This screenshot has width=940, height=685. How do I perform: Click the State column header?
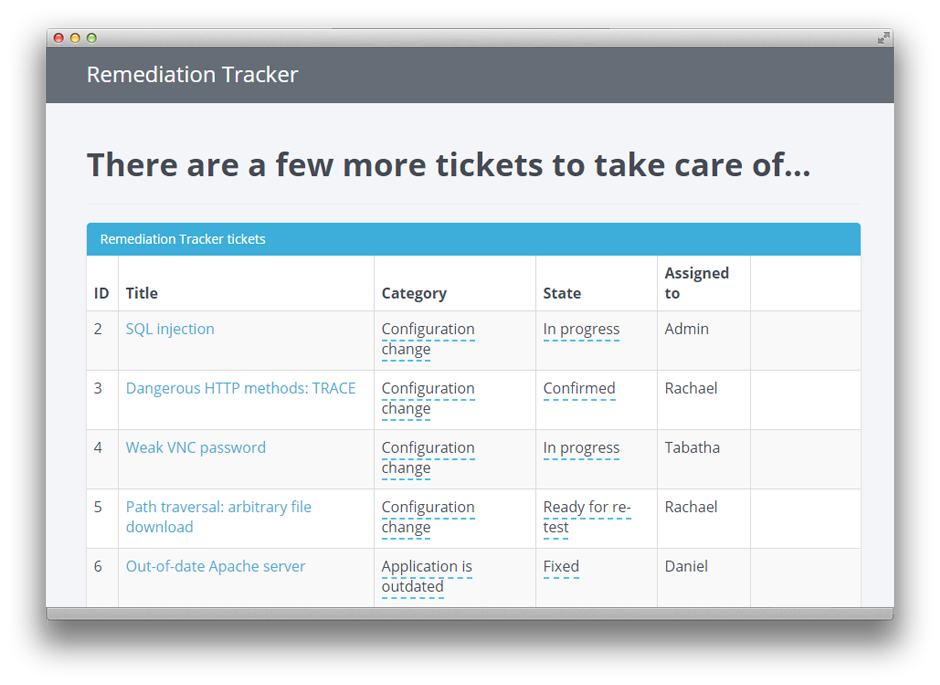click(x=562, y=293)
